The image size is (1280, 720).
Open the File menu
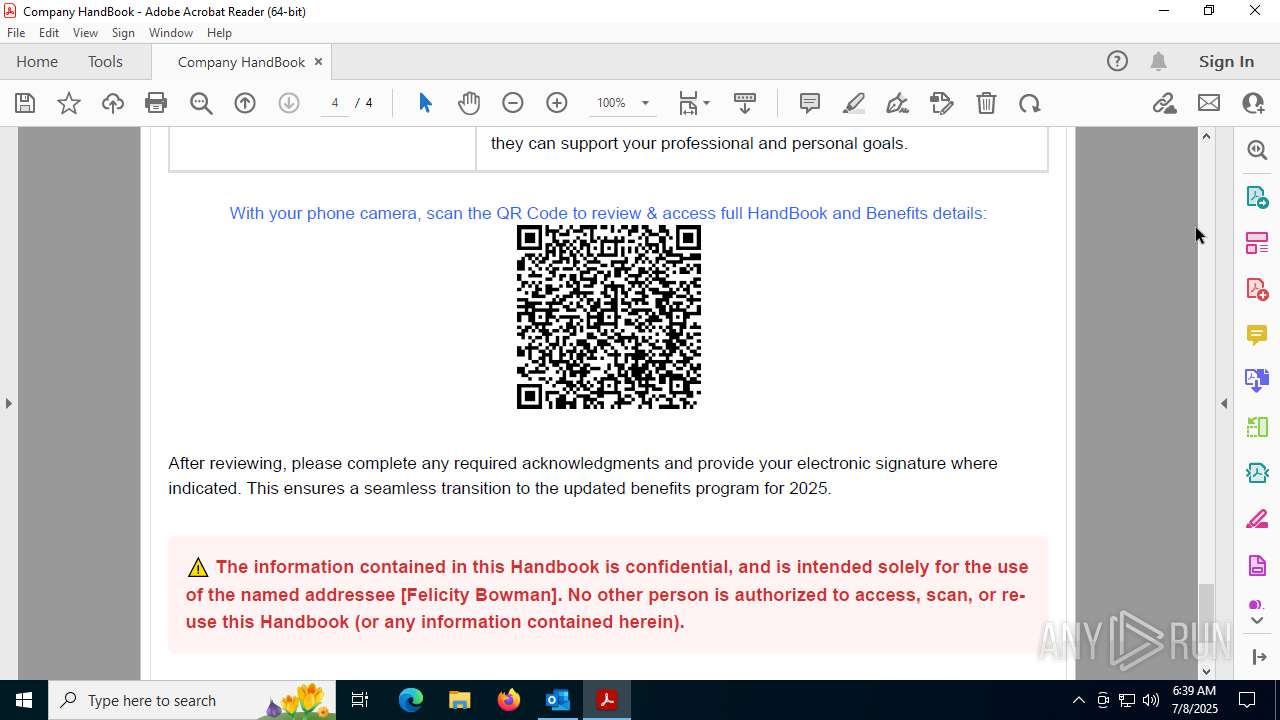(16, 33)
